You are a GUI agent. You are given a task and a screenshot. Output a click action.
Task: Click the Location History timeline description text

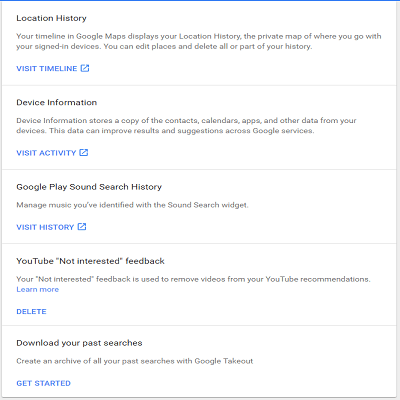pyautogui.click(x=199, y=41)
